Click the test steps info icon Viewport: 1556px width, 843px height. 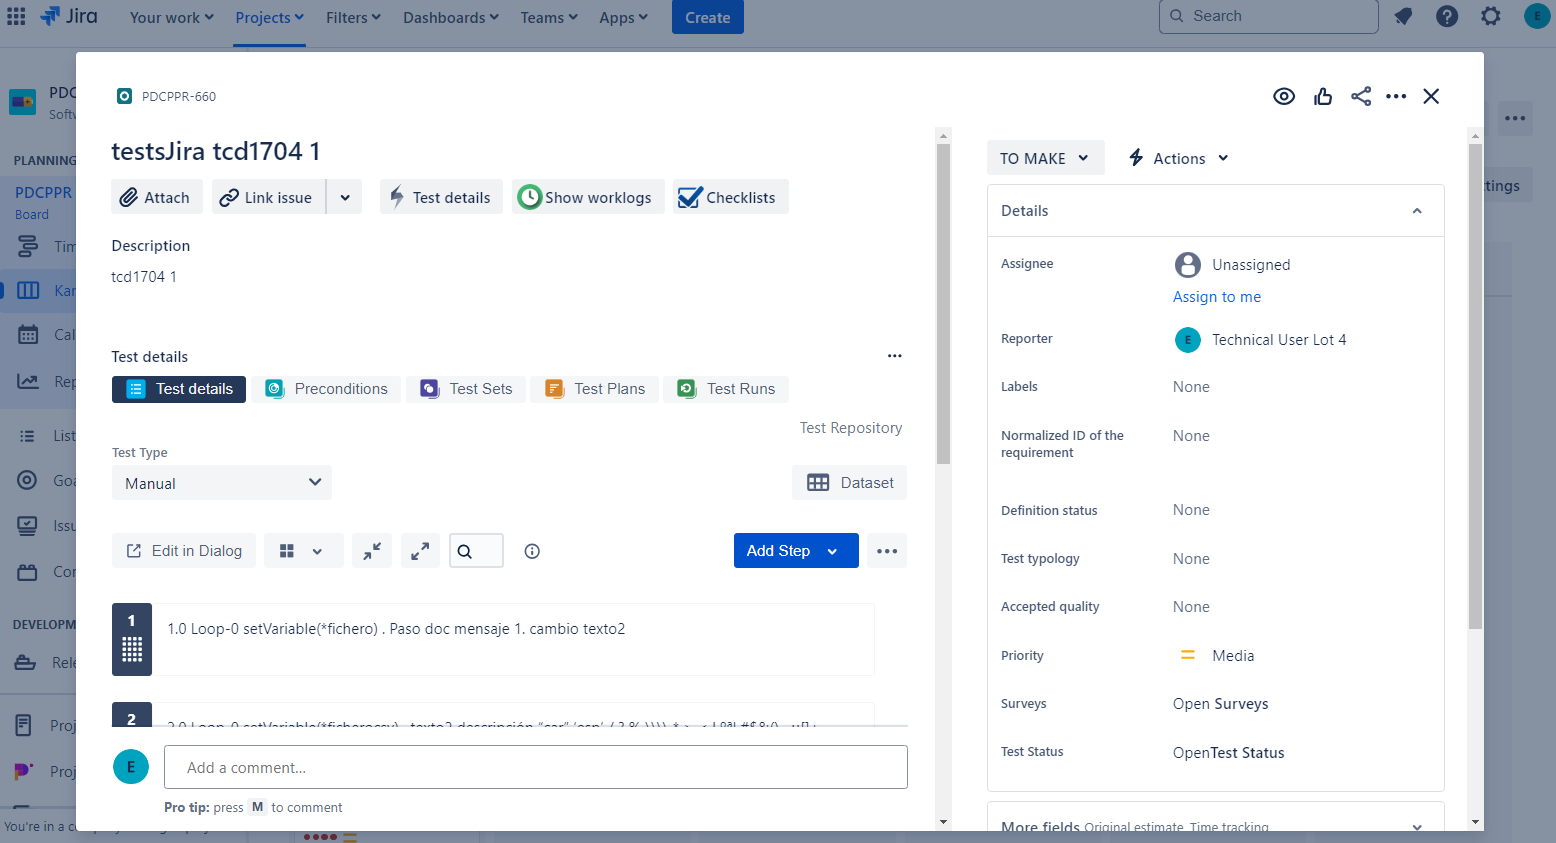click(532, 551)
